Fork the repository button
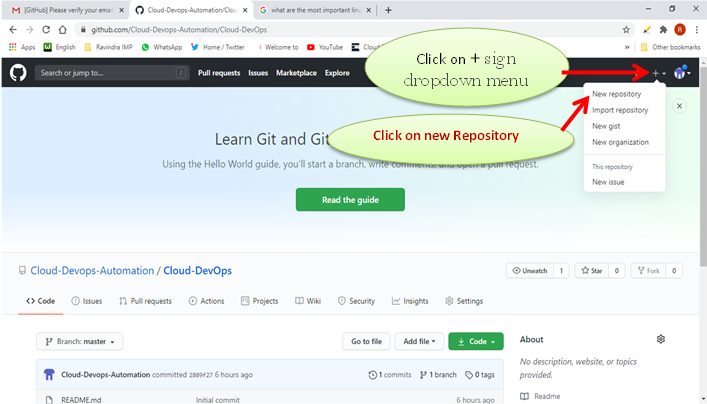Screen dimensions: 707x404 click(x=648, y=271)
